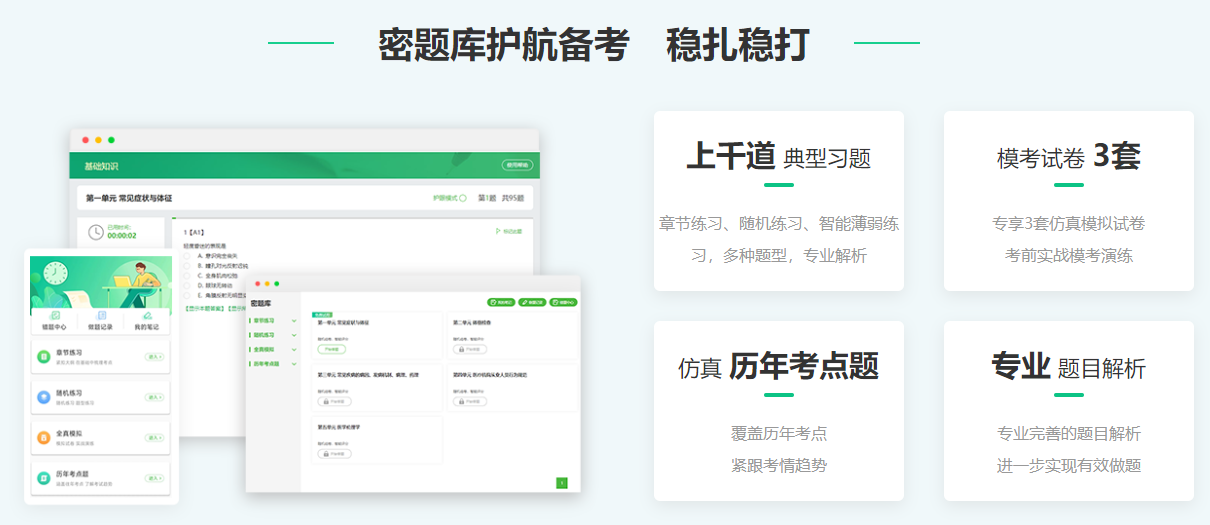Select answer option A radio button
1210x525 pixels.
(x=186, y=256)
